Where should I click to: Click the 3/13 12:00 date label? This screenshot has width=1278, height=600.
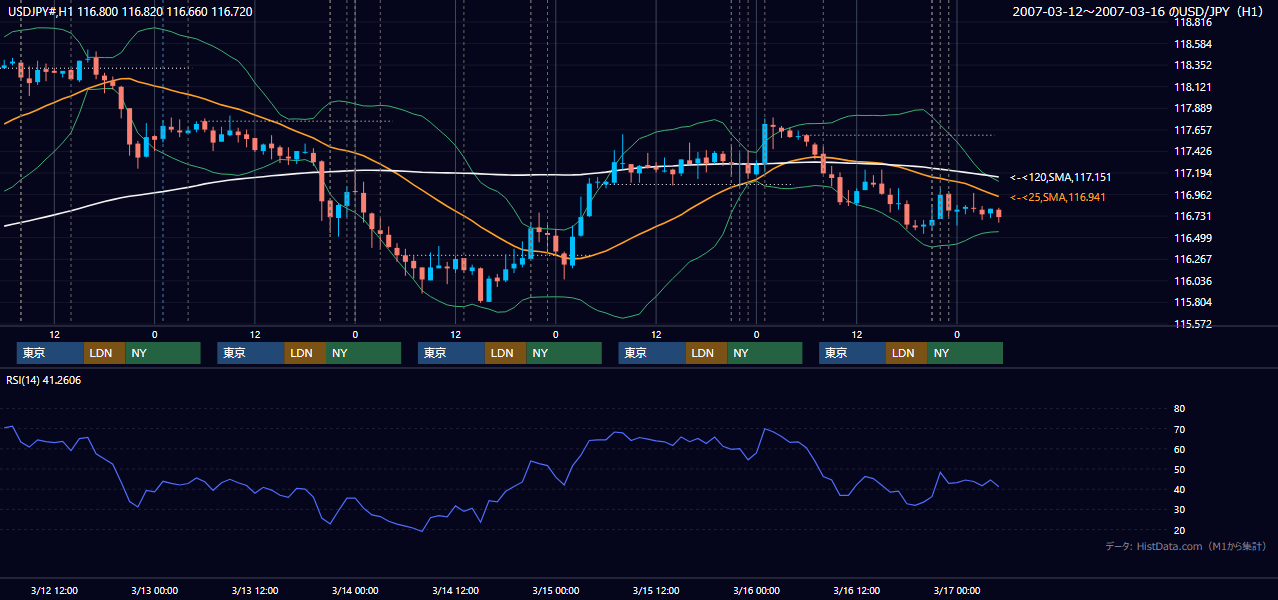coord(254,591)
